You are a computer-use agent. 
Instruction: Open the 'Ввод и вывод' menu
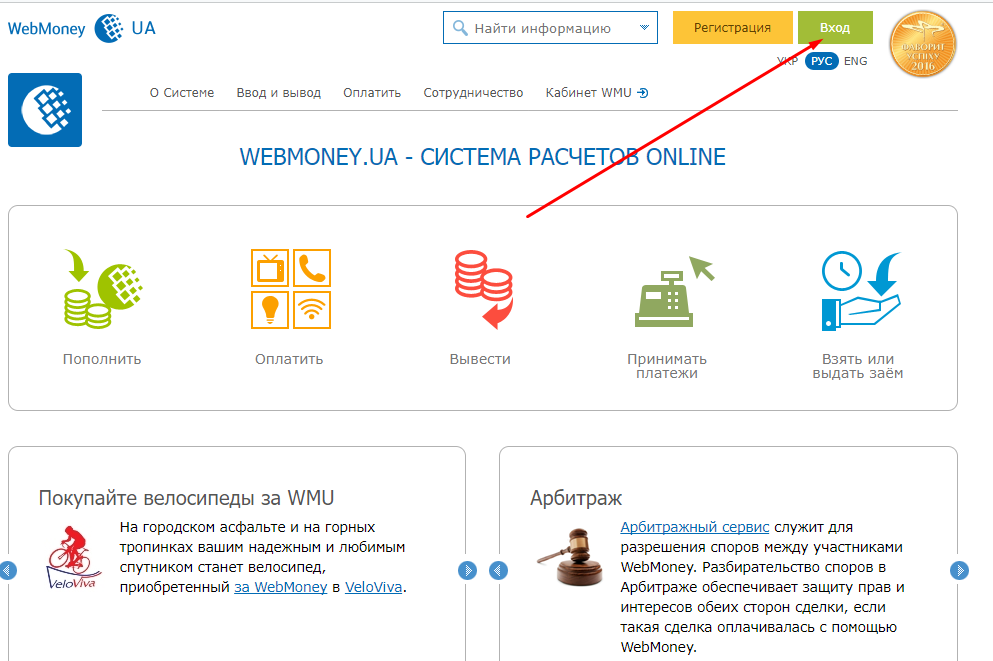tap(279, 93)
